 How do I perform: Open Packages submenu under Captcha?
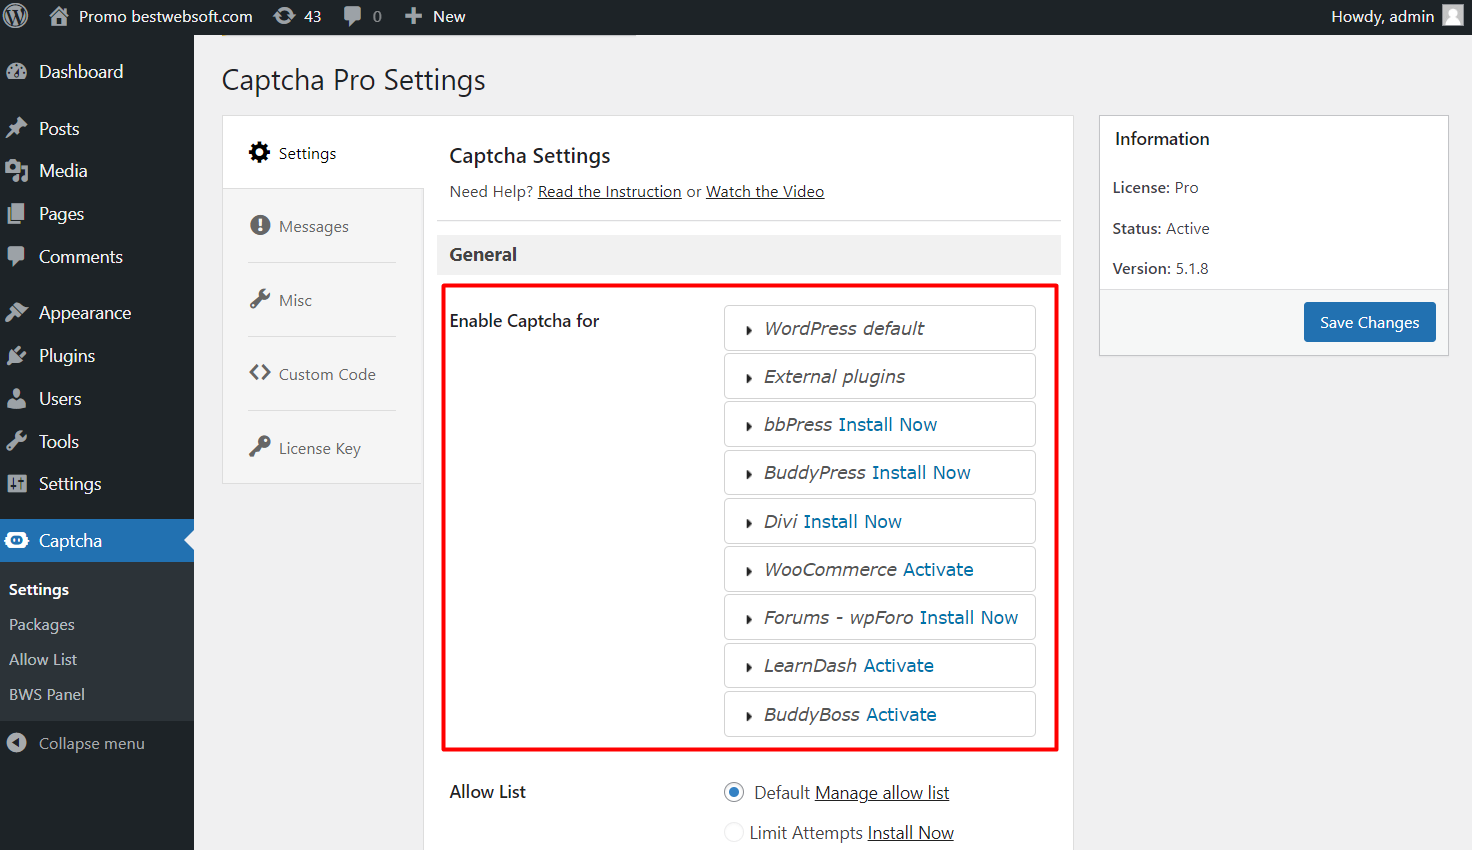[42, 624]
